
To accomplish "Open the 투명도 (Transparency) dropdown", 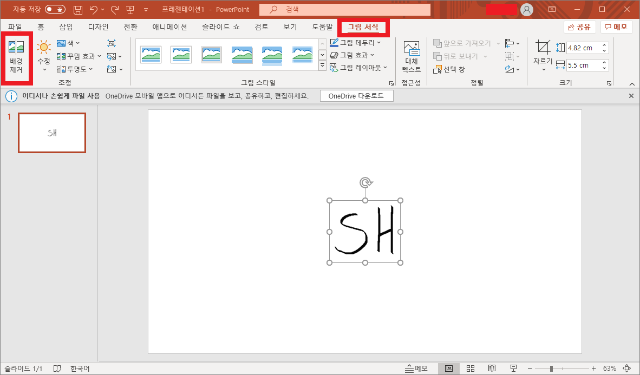I will pos(75,69).
